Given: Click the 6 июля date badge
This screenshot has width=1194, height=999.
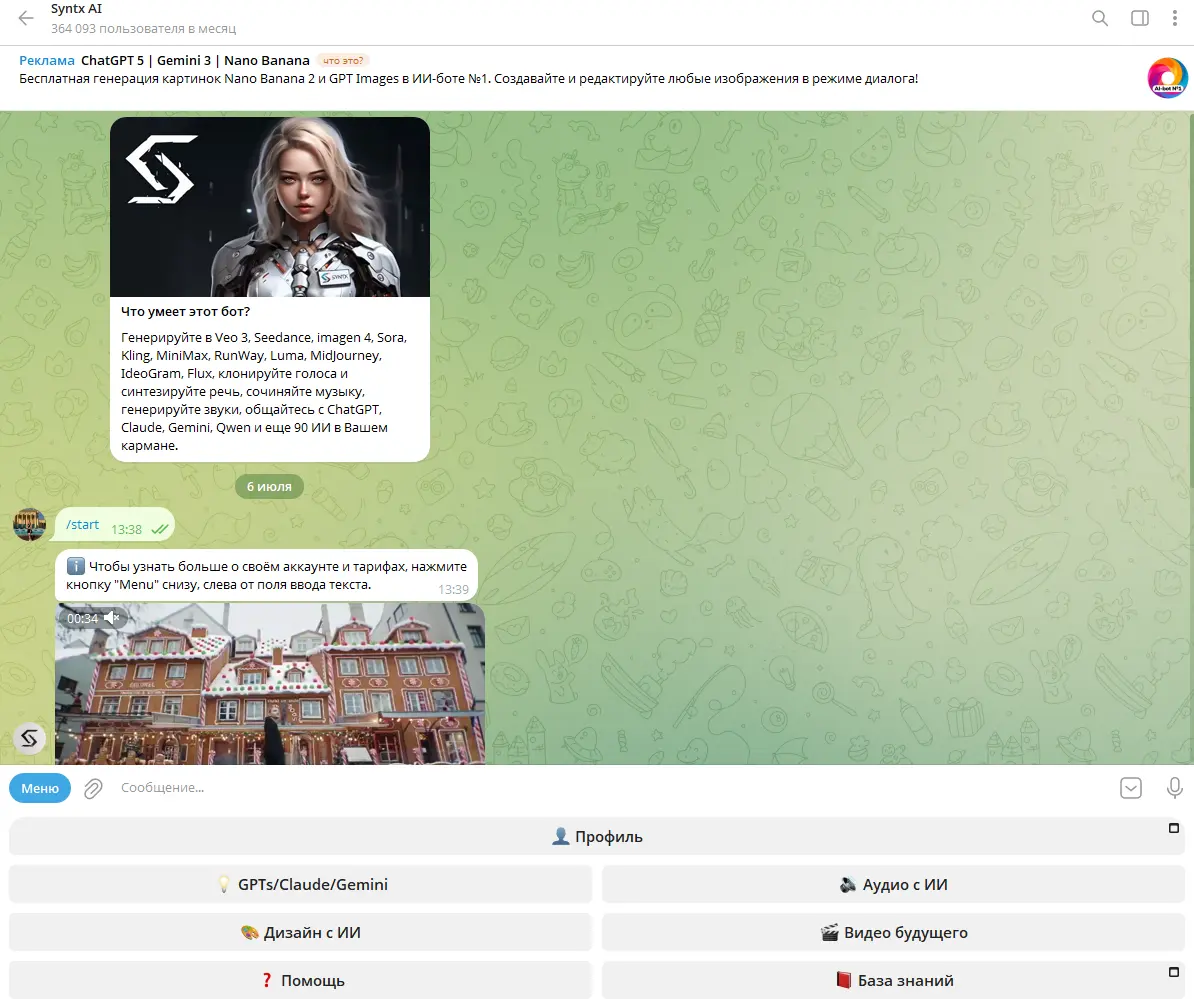Looking at the screenshot, I should click(x=269, y=487).
